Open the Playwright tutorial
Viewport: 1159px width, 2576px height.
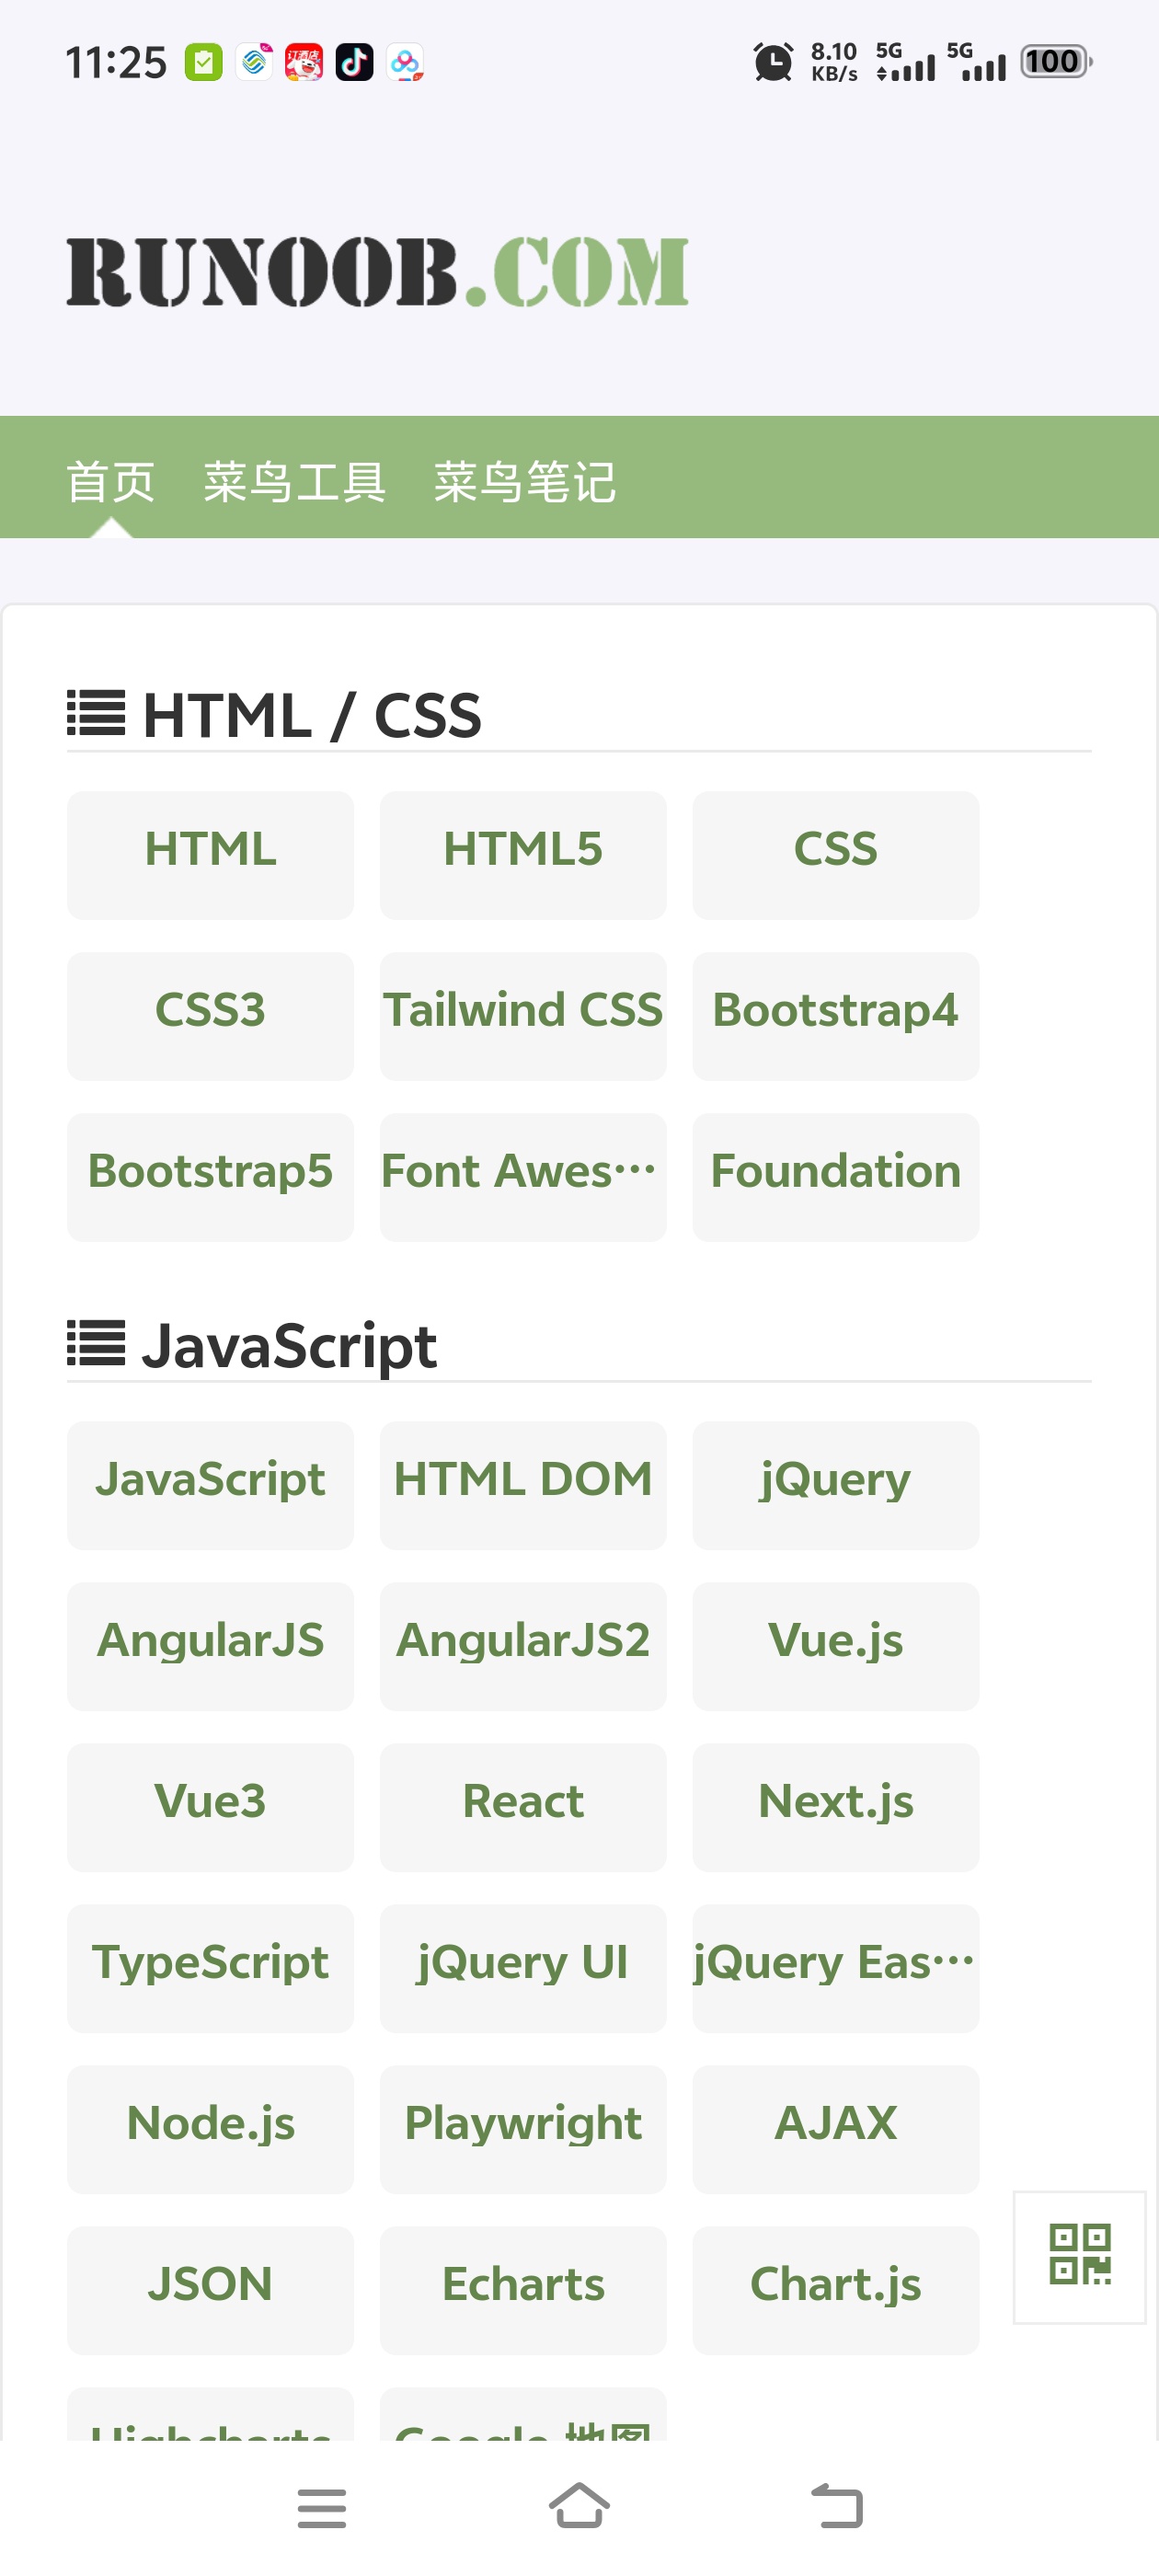pos(523,2129)
